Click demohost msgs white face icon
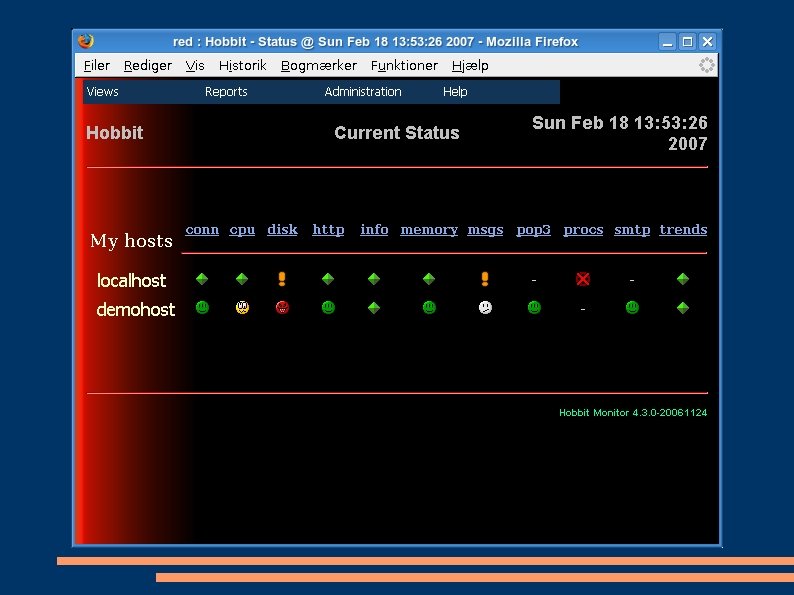 click(x=485, y=307)
